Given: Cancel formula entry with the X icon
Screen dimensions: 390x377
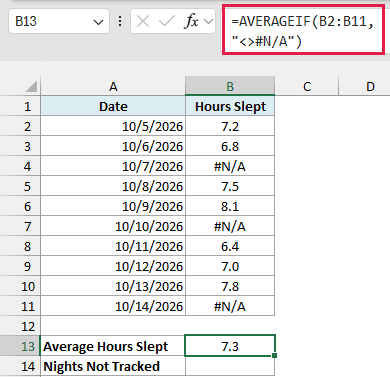Looking at the screenshot, I should (143, 22).
